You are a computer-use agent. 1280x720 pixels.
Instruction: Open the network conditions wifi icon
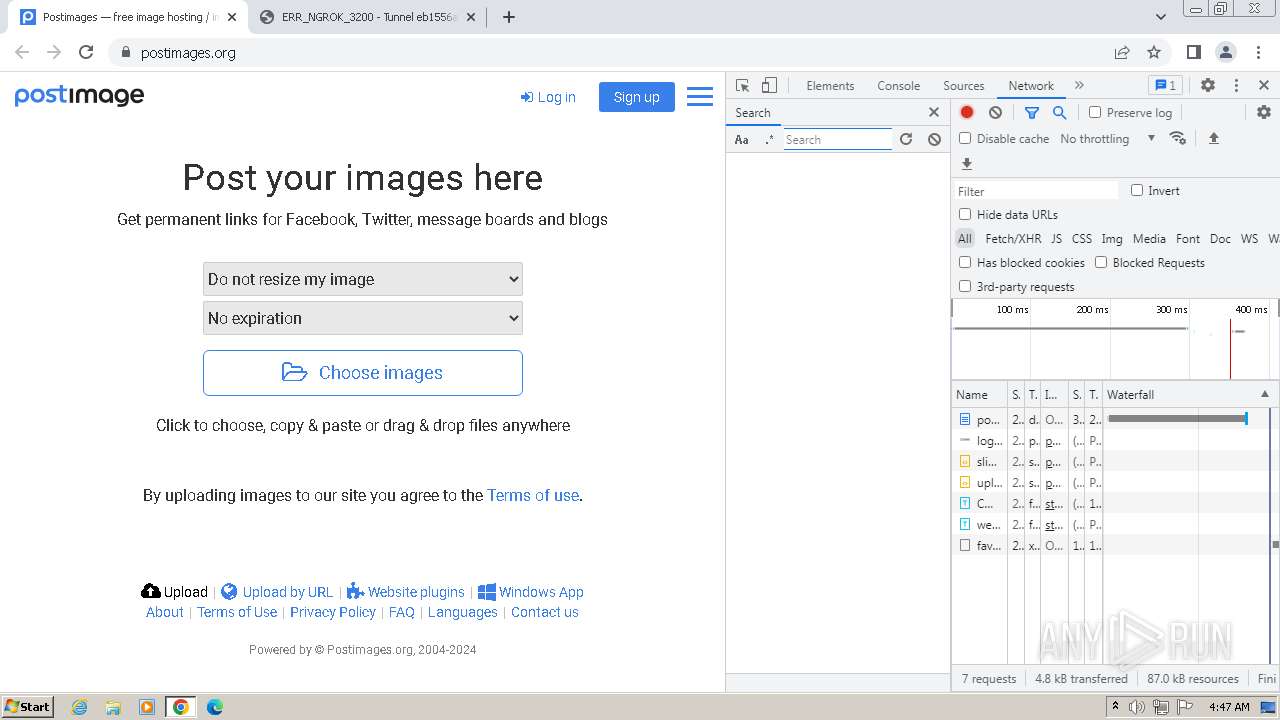pyautogui.click(x=1178, y=138)
